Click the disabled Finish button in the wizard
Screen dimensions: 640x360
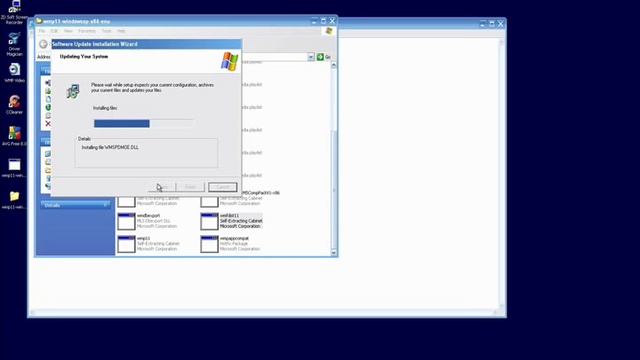[x=190, y=187]
